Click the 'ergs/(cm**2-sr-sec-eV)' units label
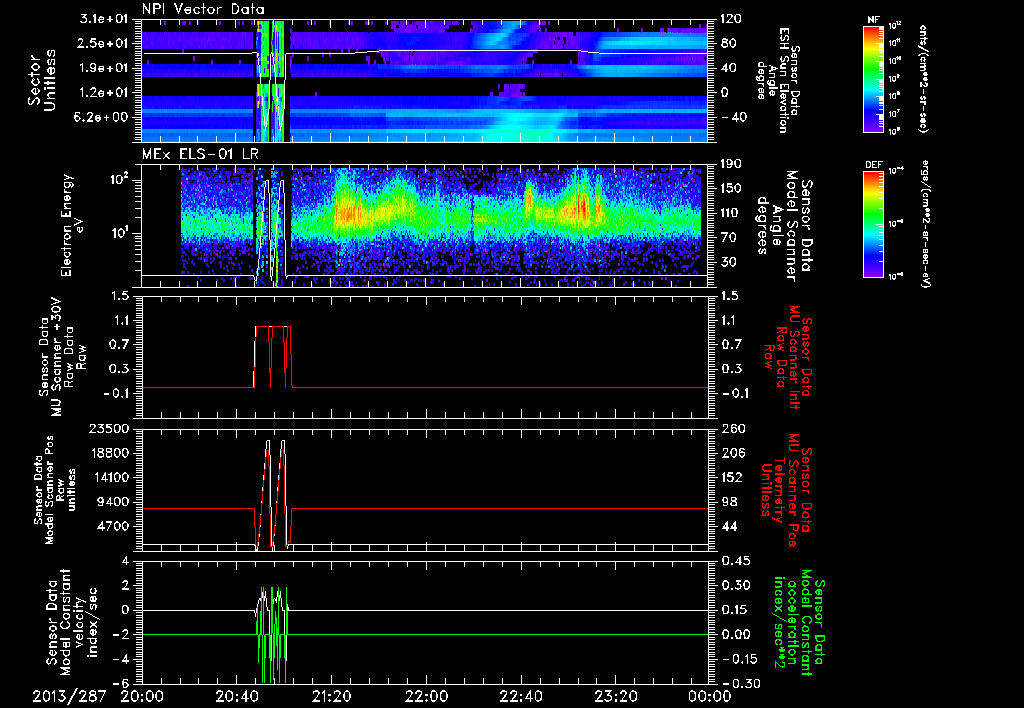 point(925,223)
